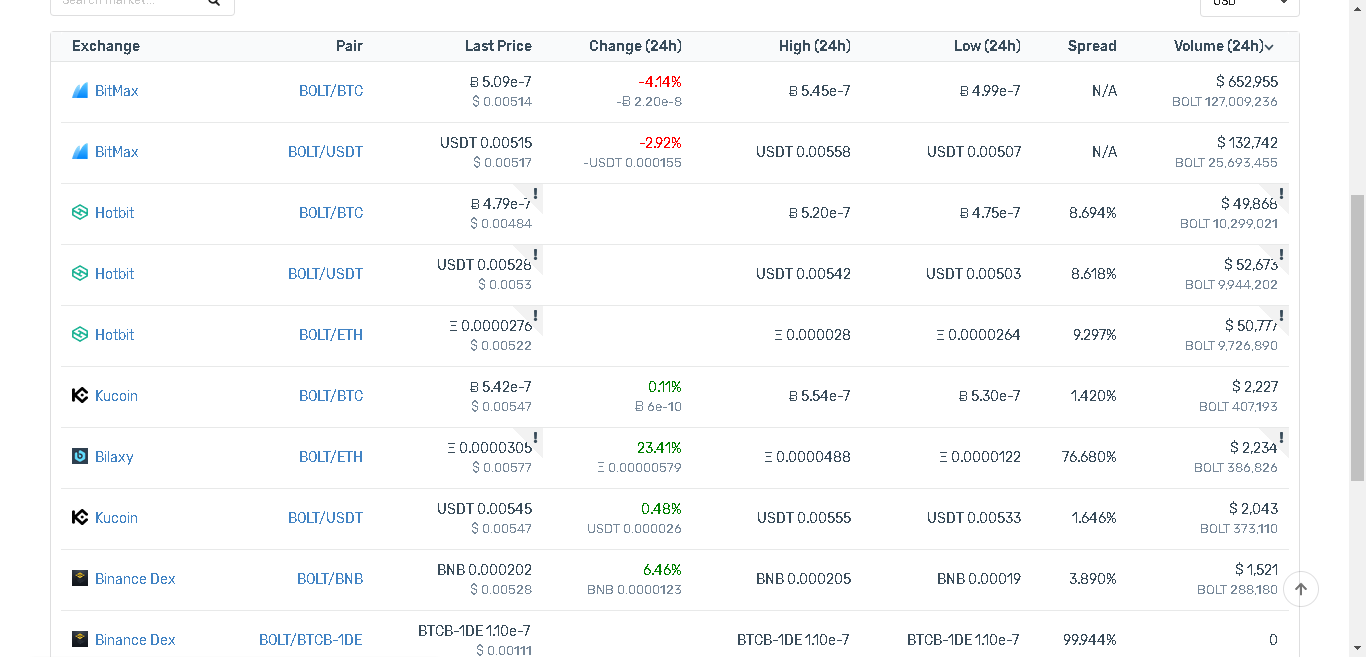Sort by Change (24h) column header
Image resolution: width=1366 pixels, height=657 pixels.
(635, 46)
